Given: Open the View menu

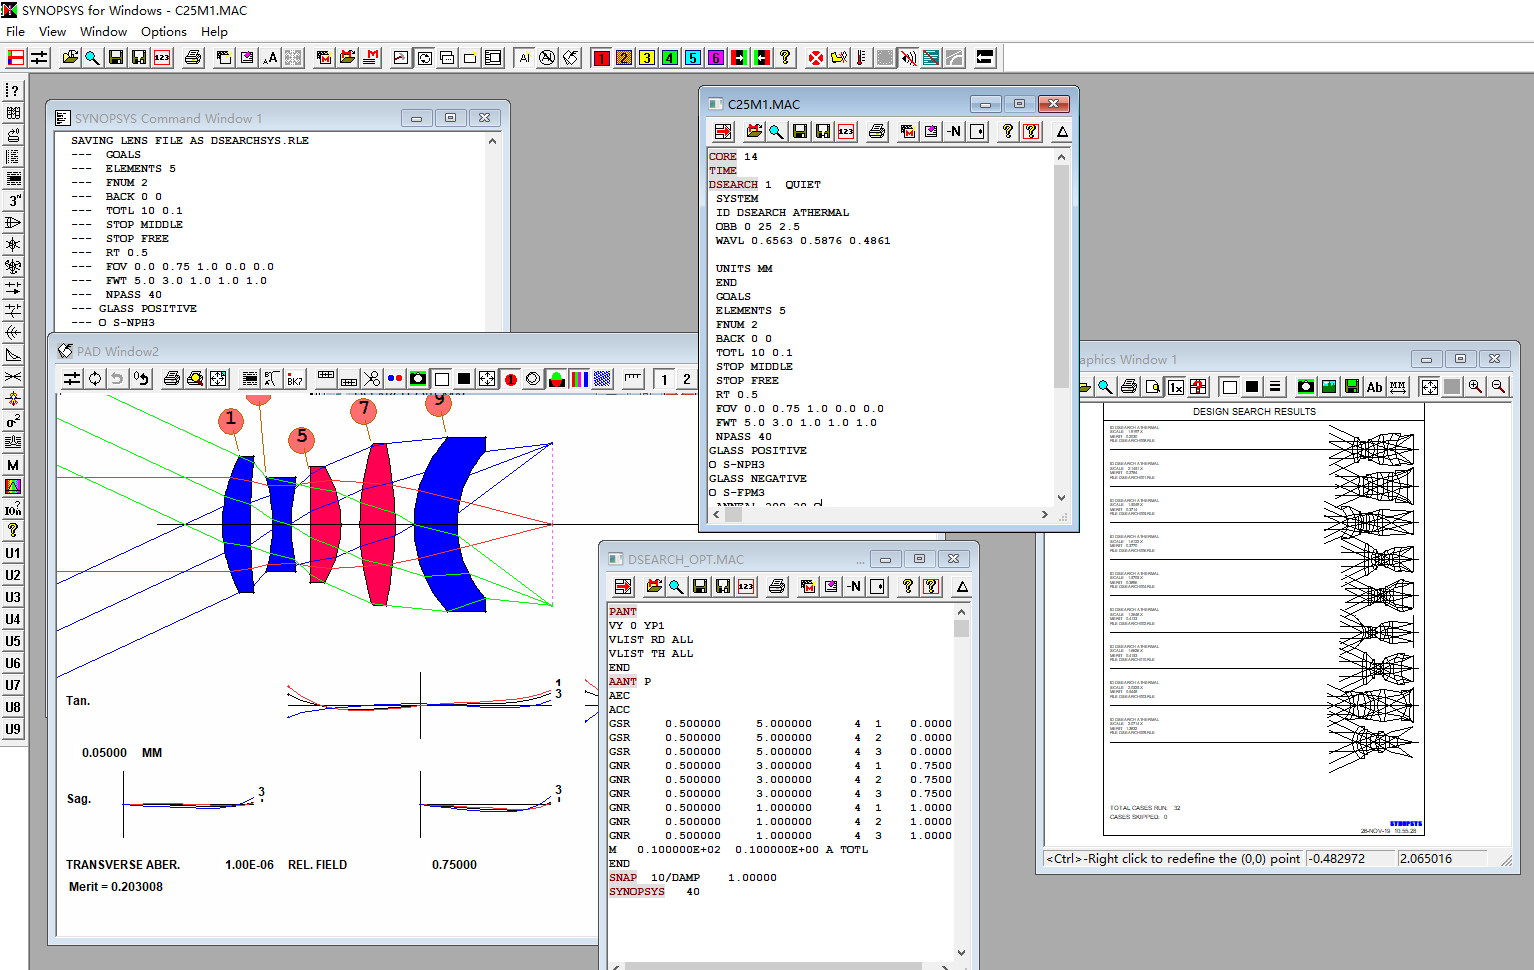Looking at the screenshot, I should click(x=52, y=32).
